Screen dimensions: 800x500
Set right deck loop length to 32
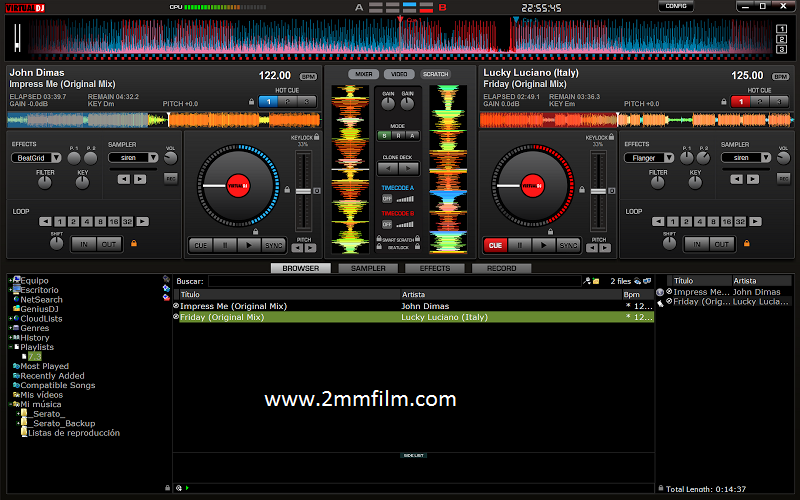click(x=740, y=221)
